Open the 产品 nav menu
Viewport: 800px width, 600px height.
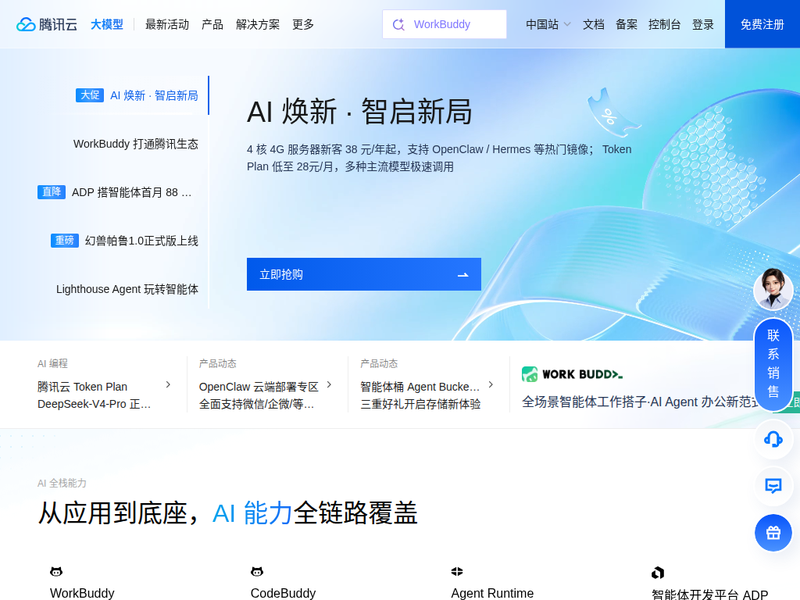click(212, 24)
